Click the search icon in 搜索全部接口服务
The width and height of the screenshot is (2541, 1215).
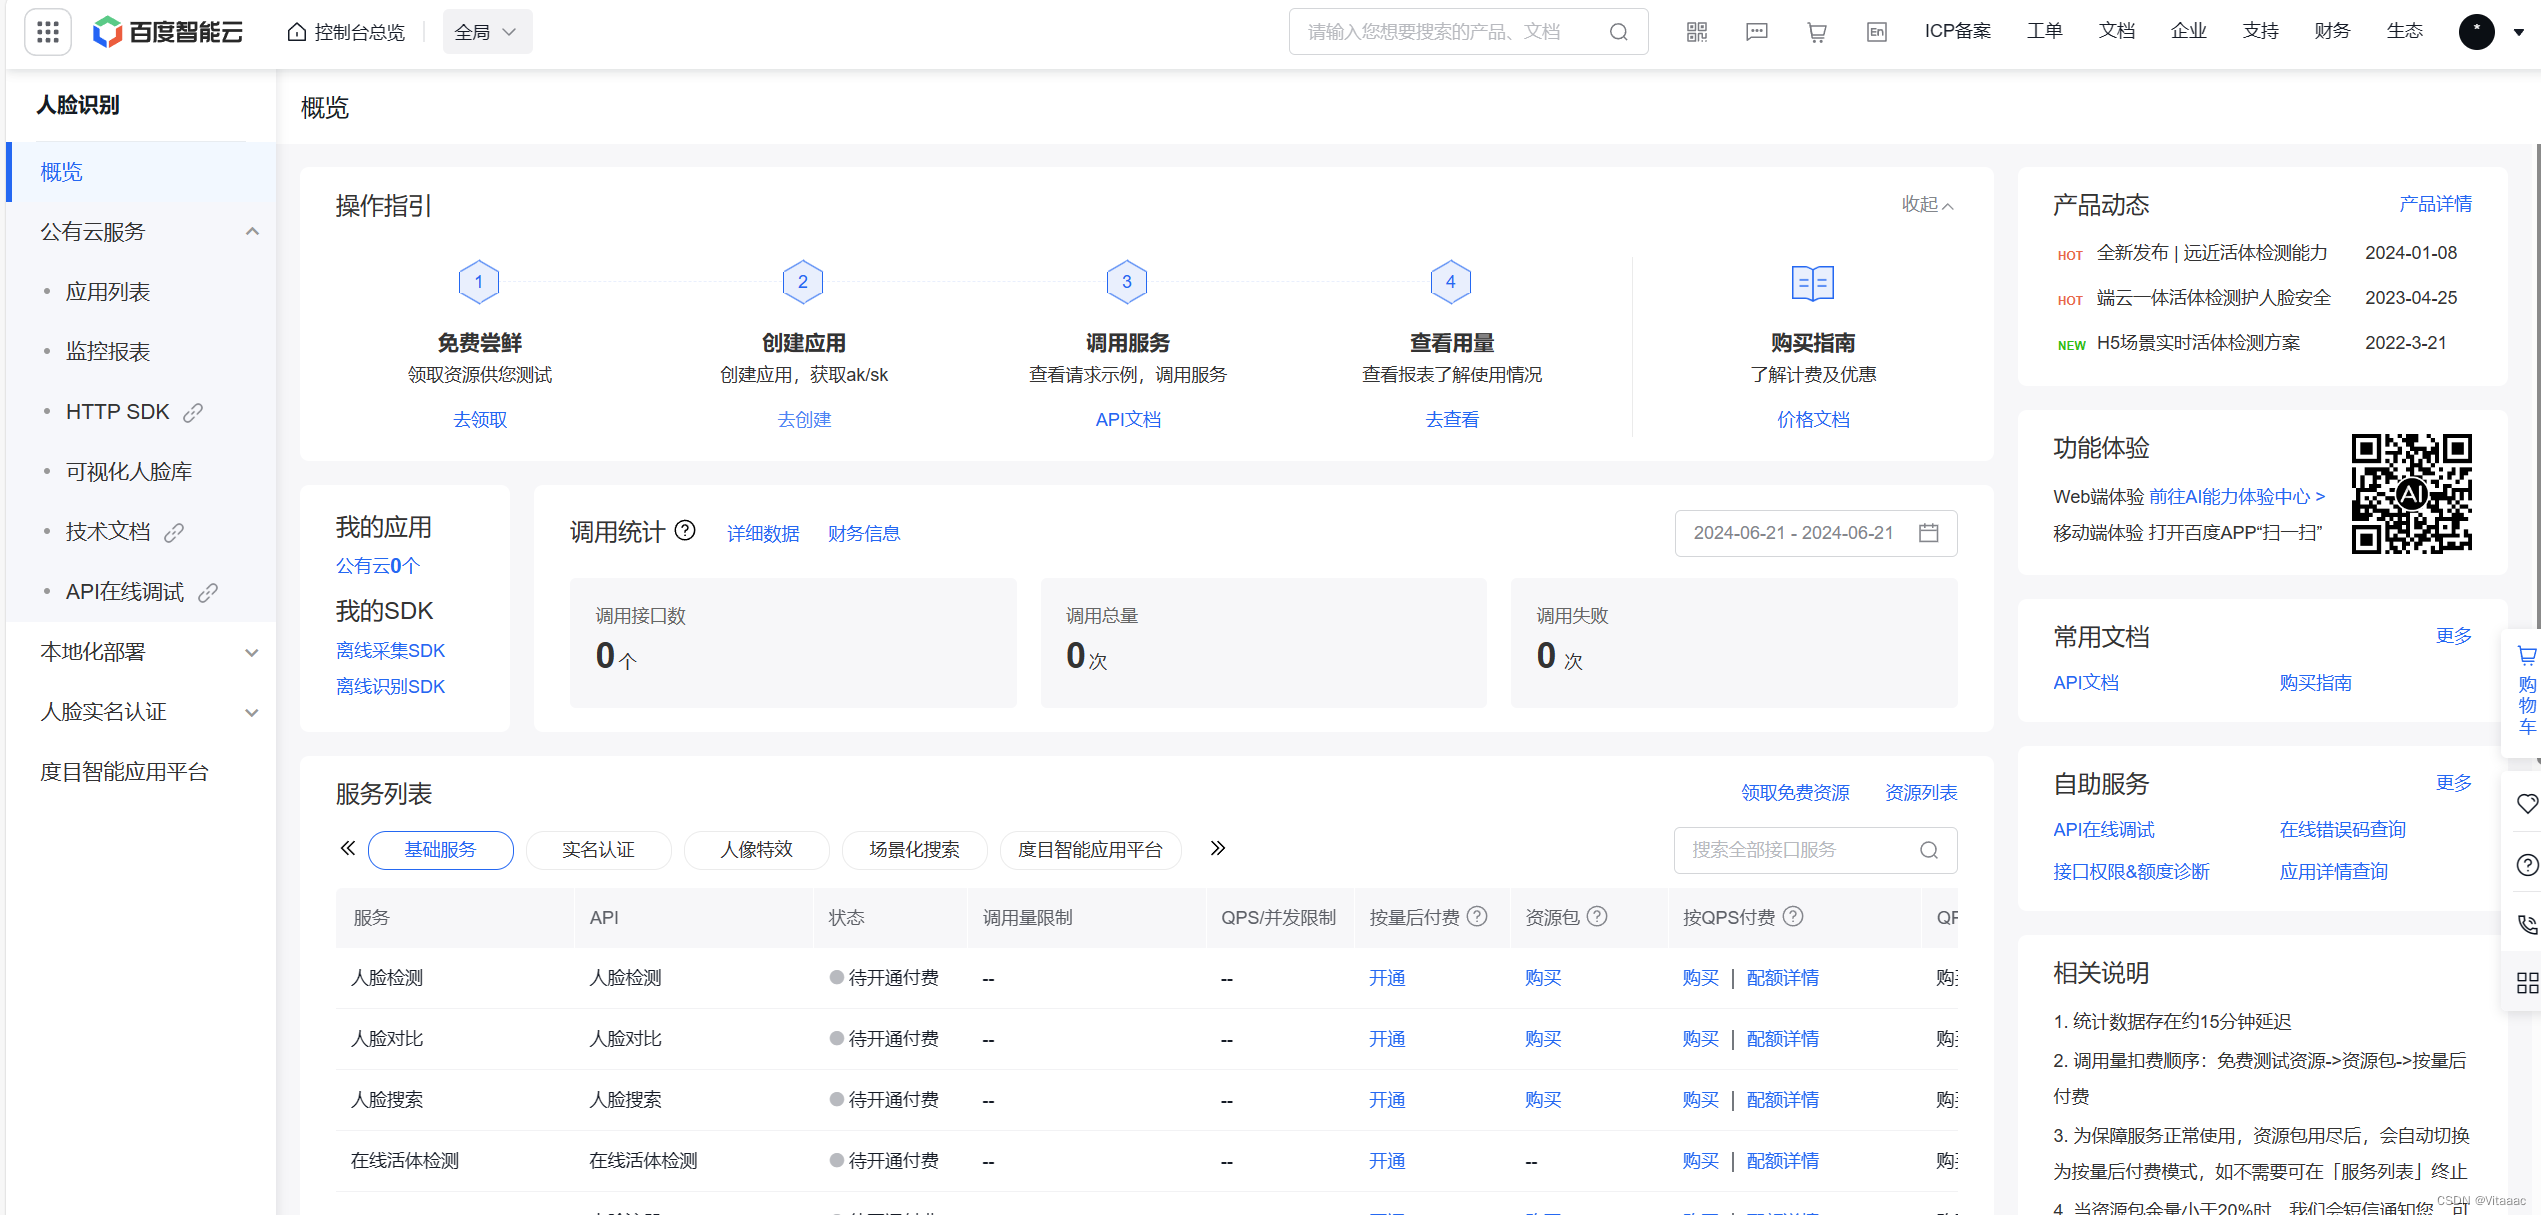pyautogui.click(x=1929, y=850)
